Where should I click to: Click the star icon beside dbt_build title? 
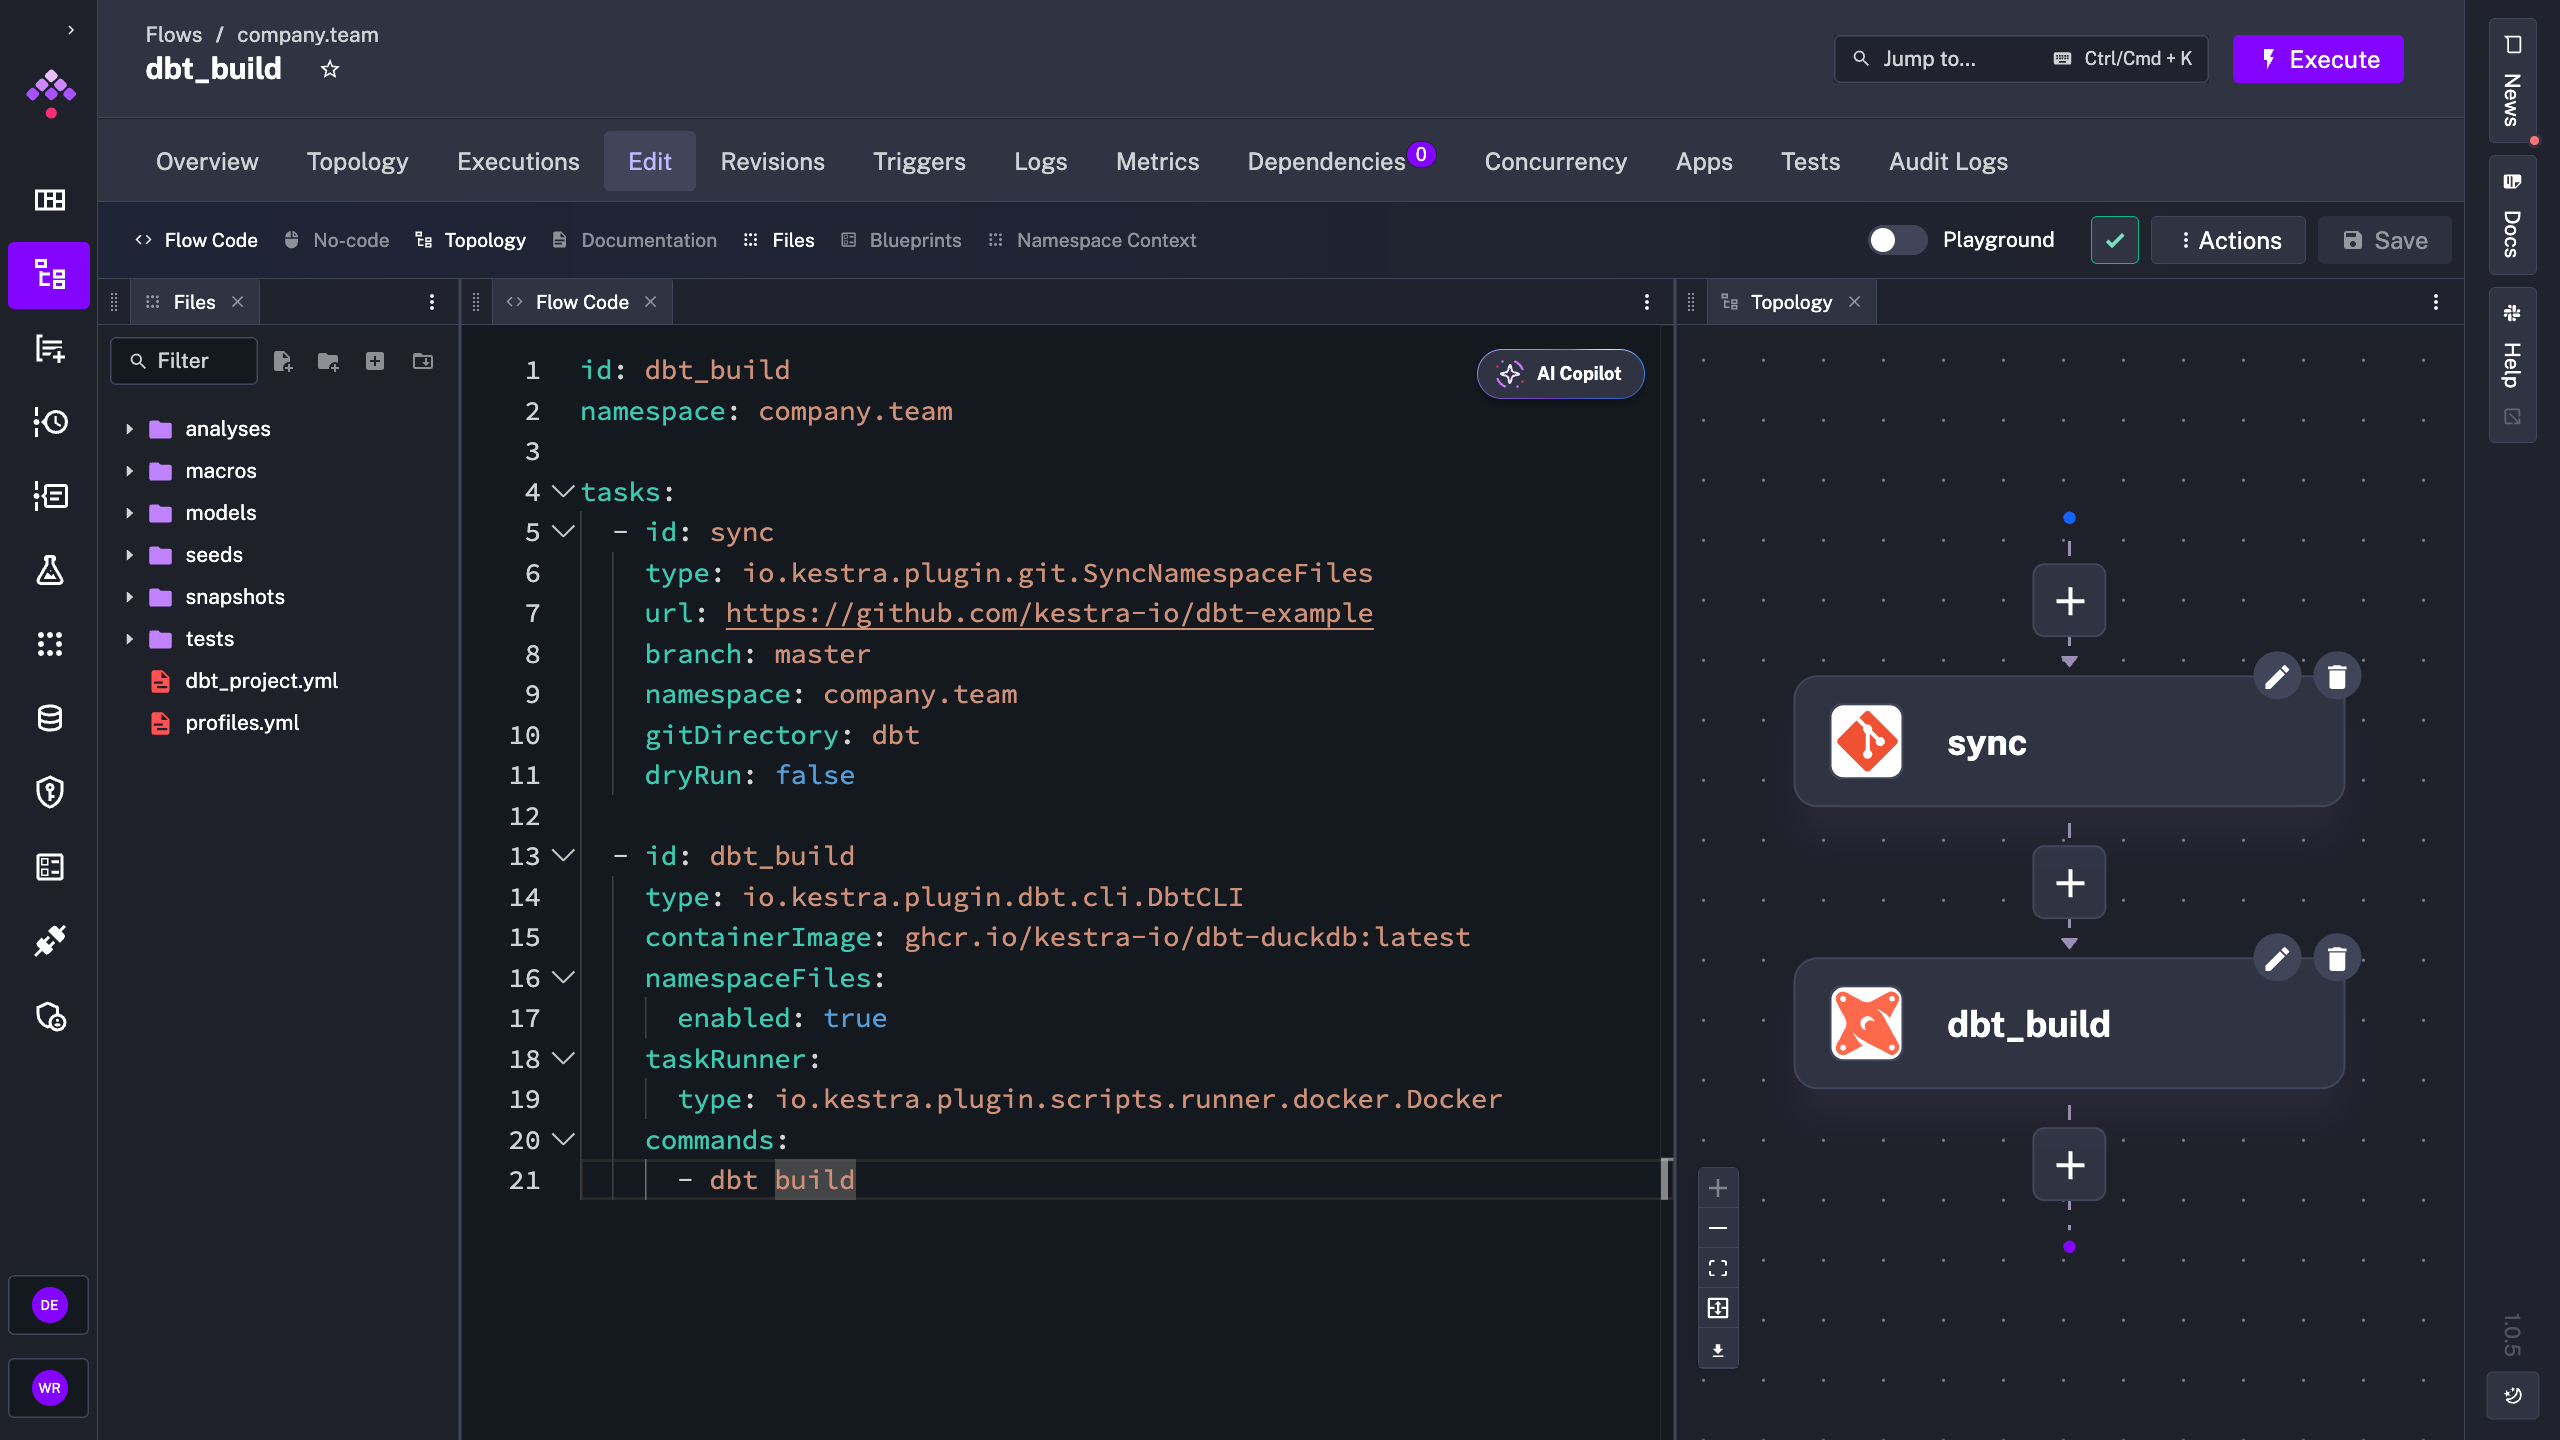click(x=330, y=69)
